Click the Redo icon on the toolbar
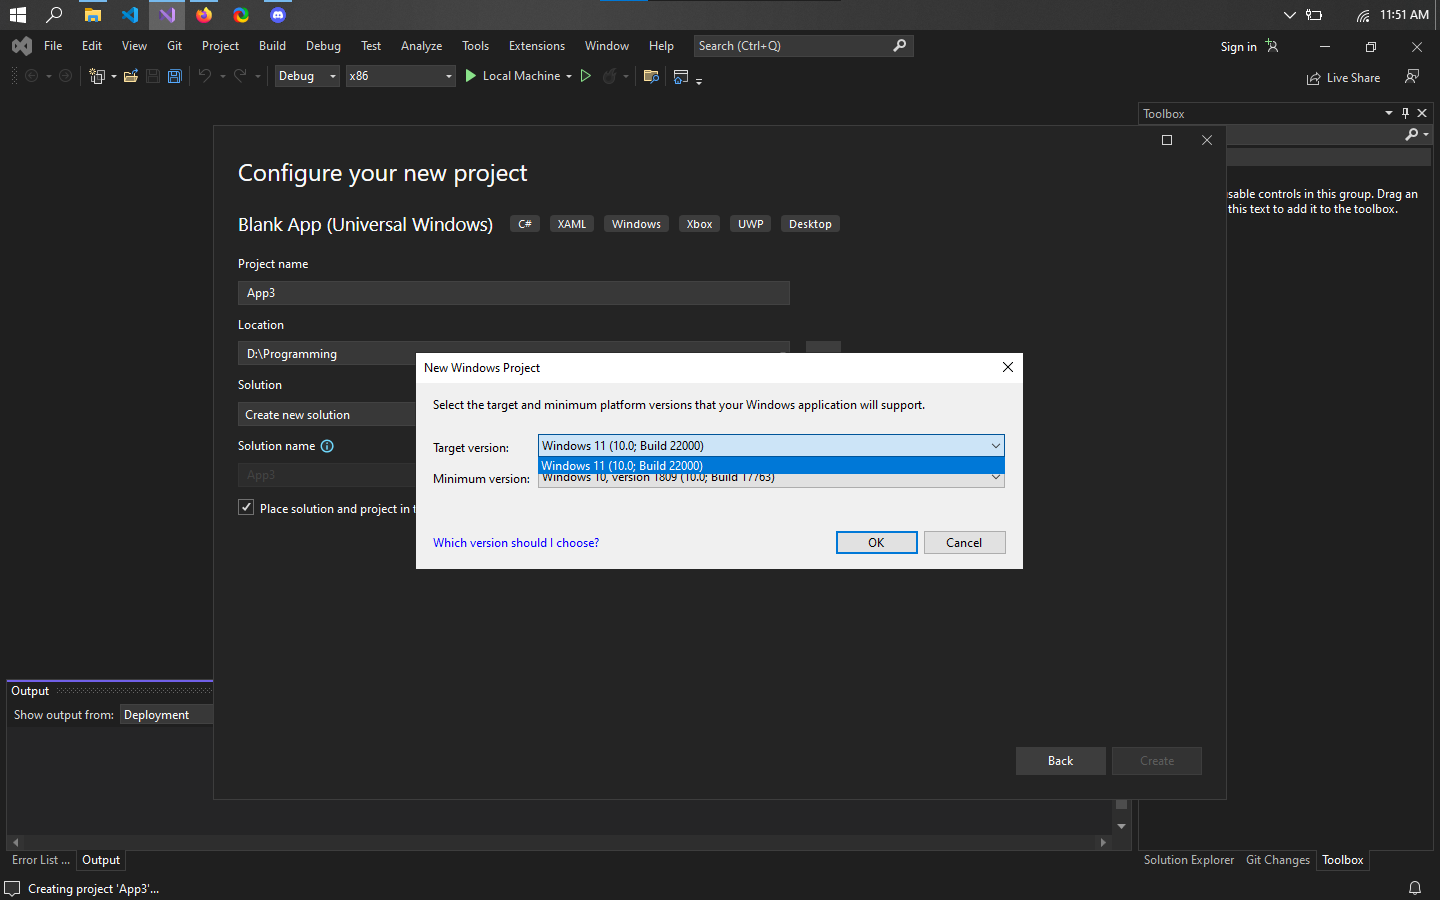The height and width of the screenshot is (900, 1440). (x=239, y=76)
